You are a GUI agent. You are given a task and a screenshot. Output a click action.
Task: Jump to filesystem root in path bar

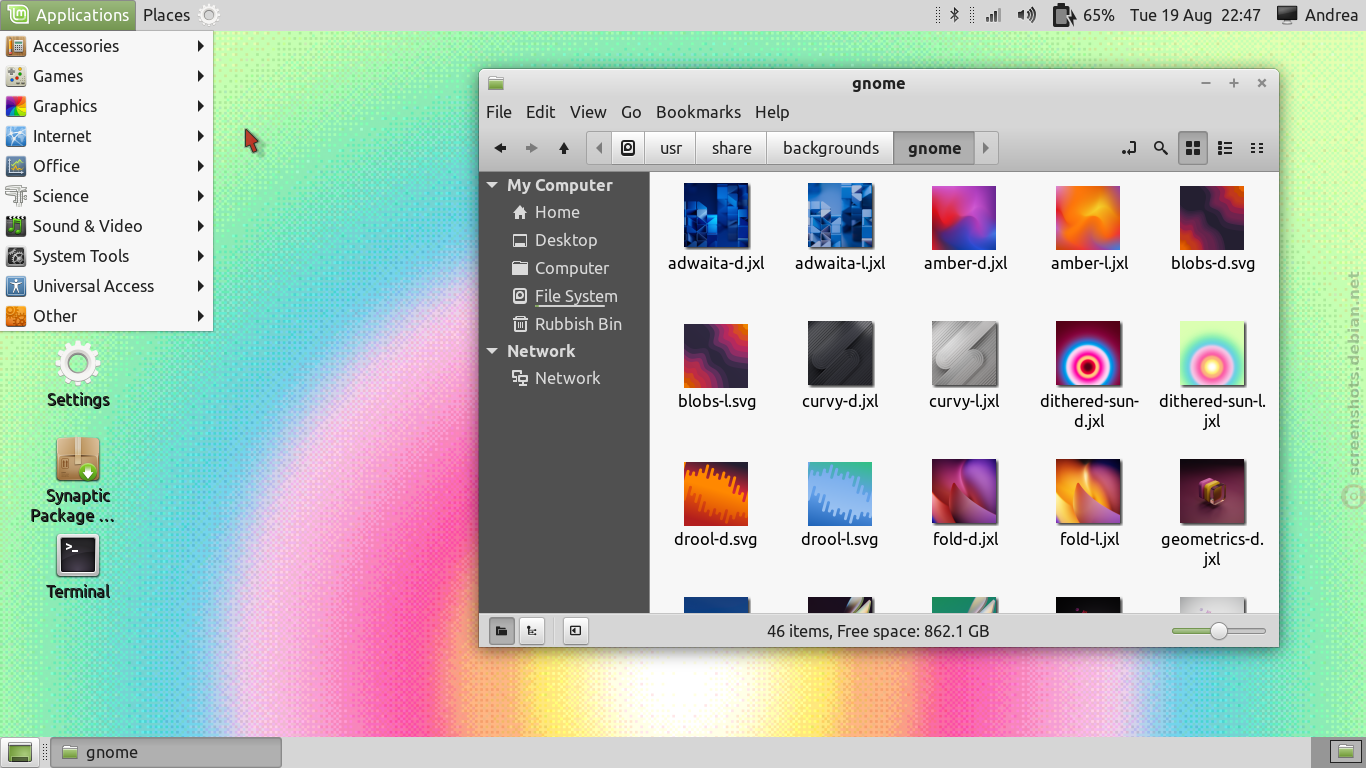pyautogui.click(x=628, y=148)
